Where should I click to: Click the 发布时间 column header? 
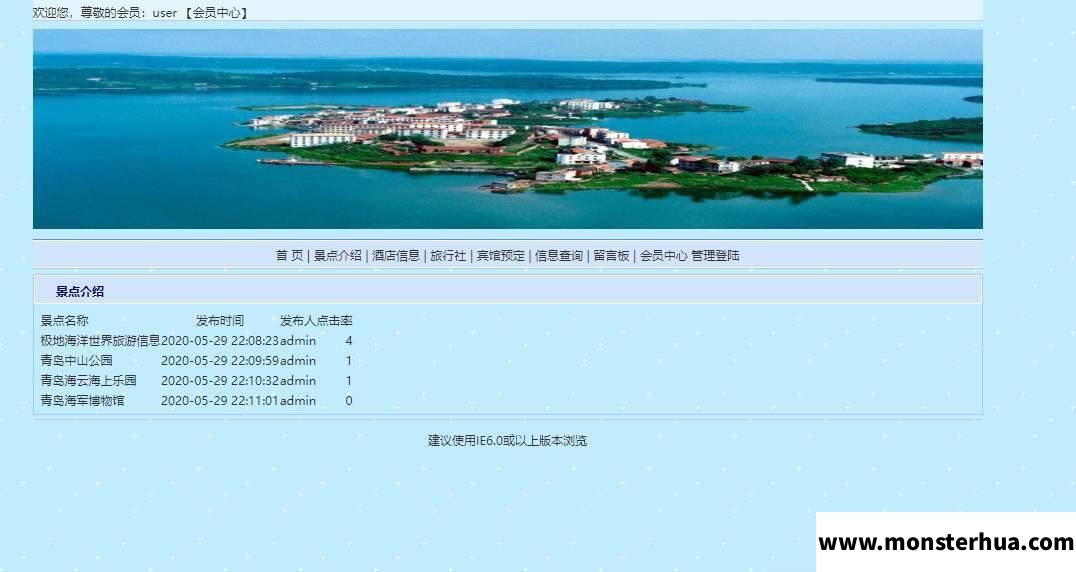coord(220,321)
